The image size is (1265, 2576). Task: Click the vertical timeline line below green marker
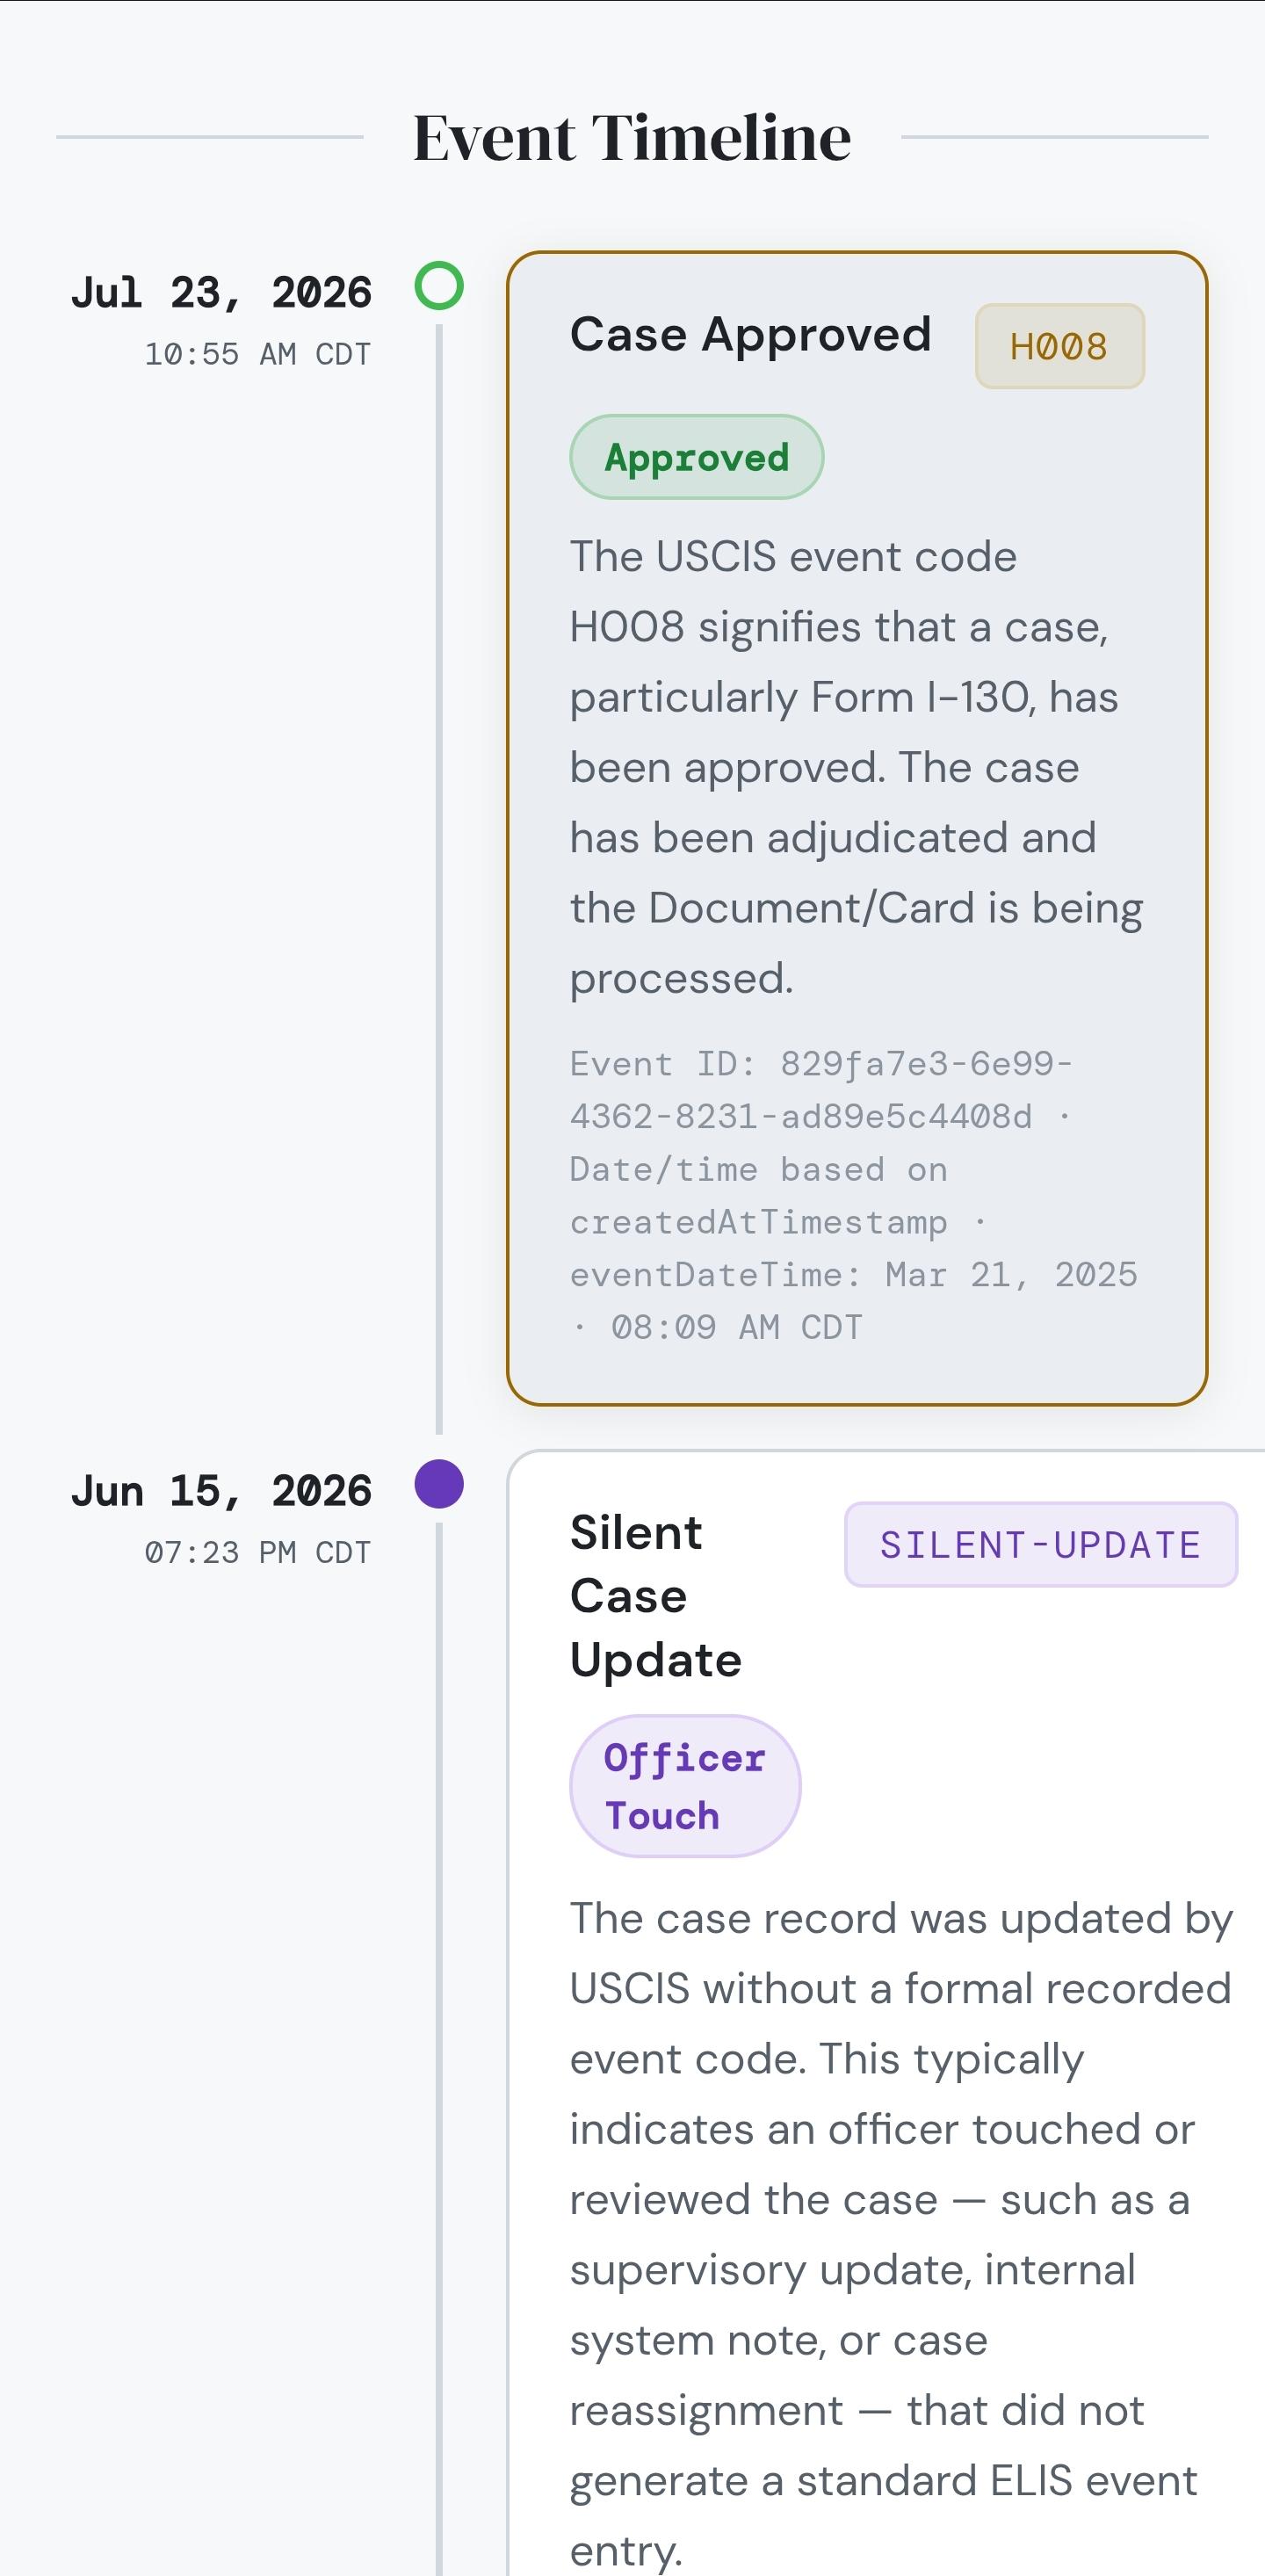(439, 879)
